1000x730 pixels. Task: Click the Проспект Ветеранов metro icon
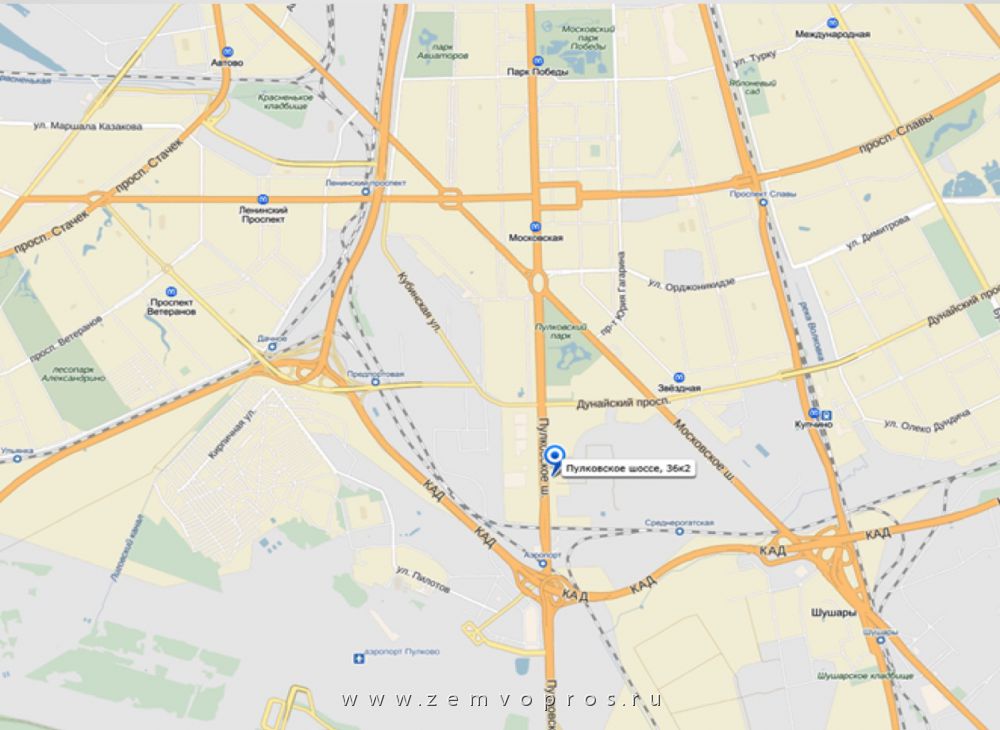(171, 292)
